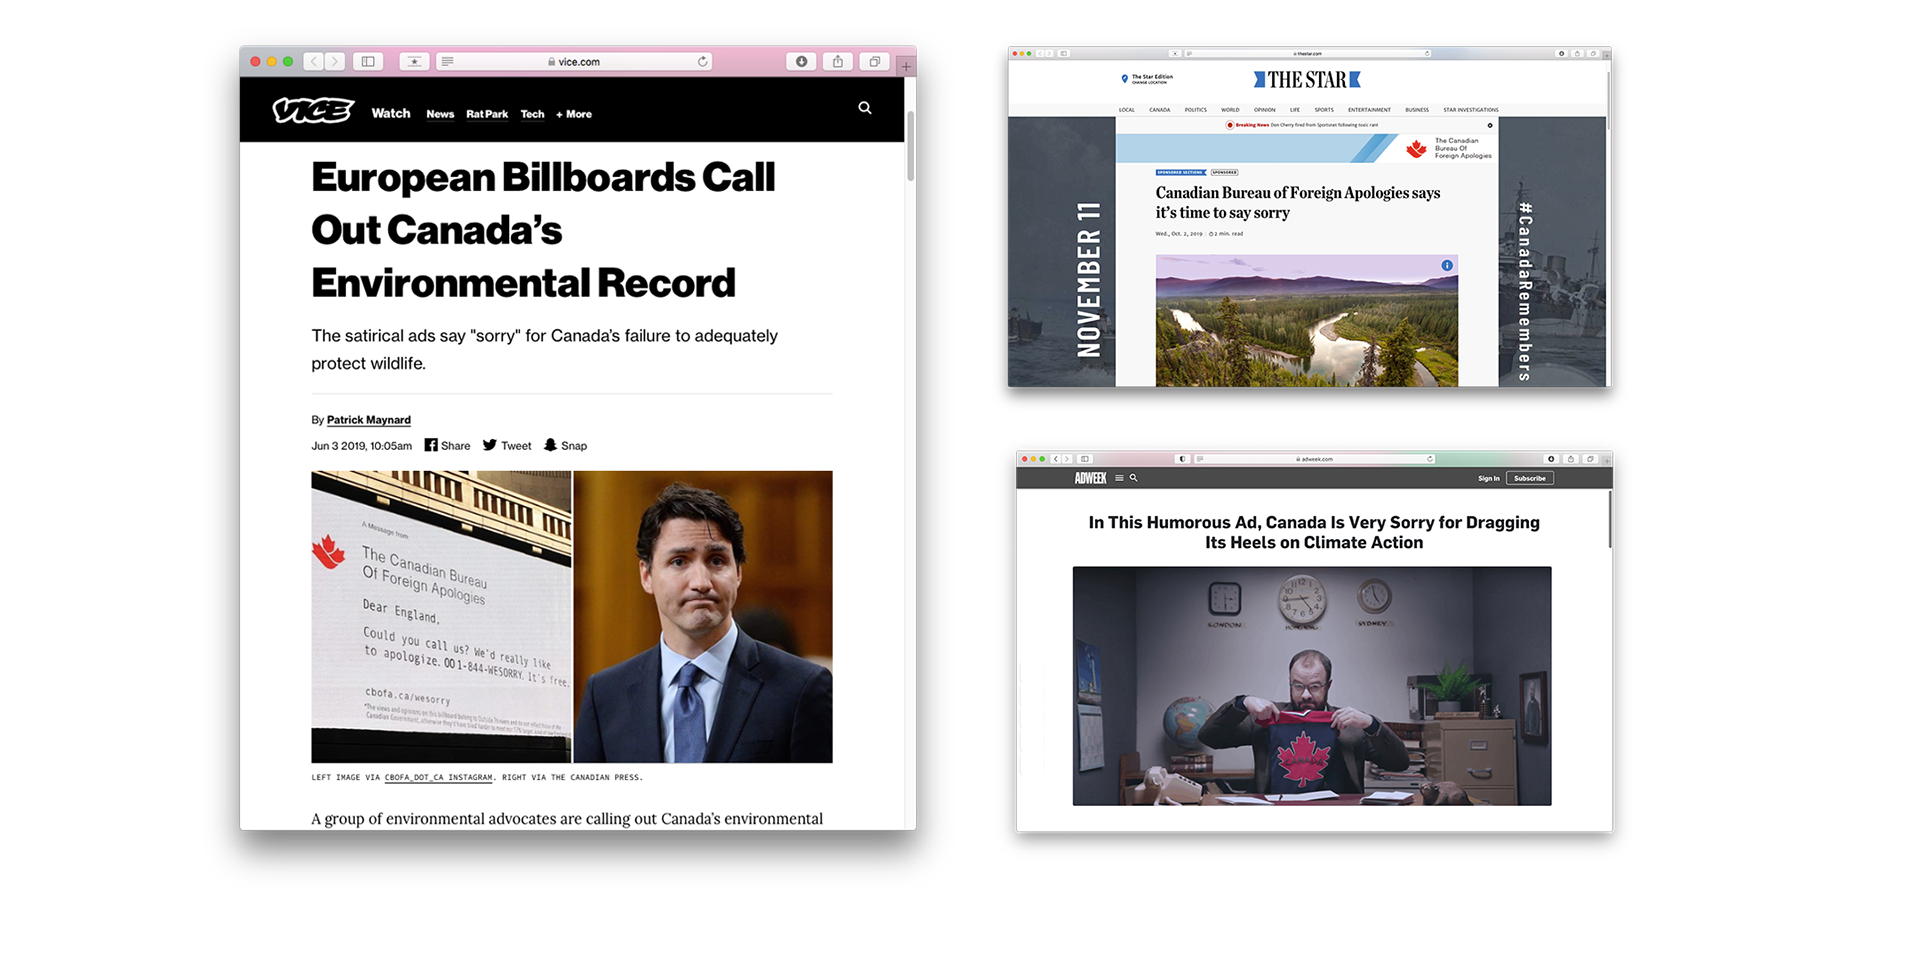Snap the VICE article via Snapchat

pyautogui.click(x=565, y=445)
